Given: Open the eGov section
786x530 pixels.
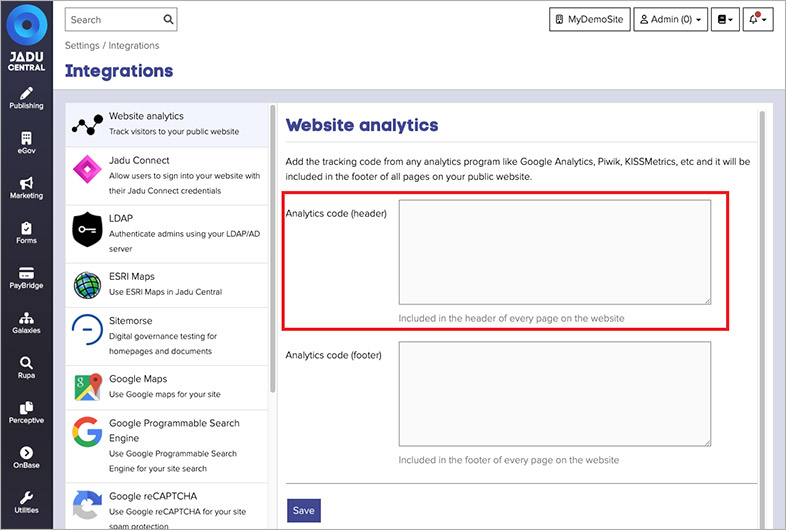Looking at the screenshot, I should coord(26,143).
